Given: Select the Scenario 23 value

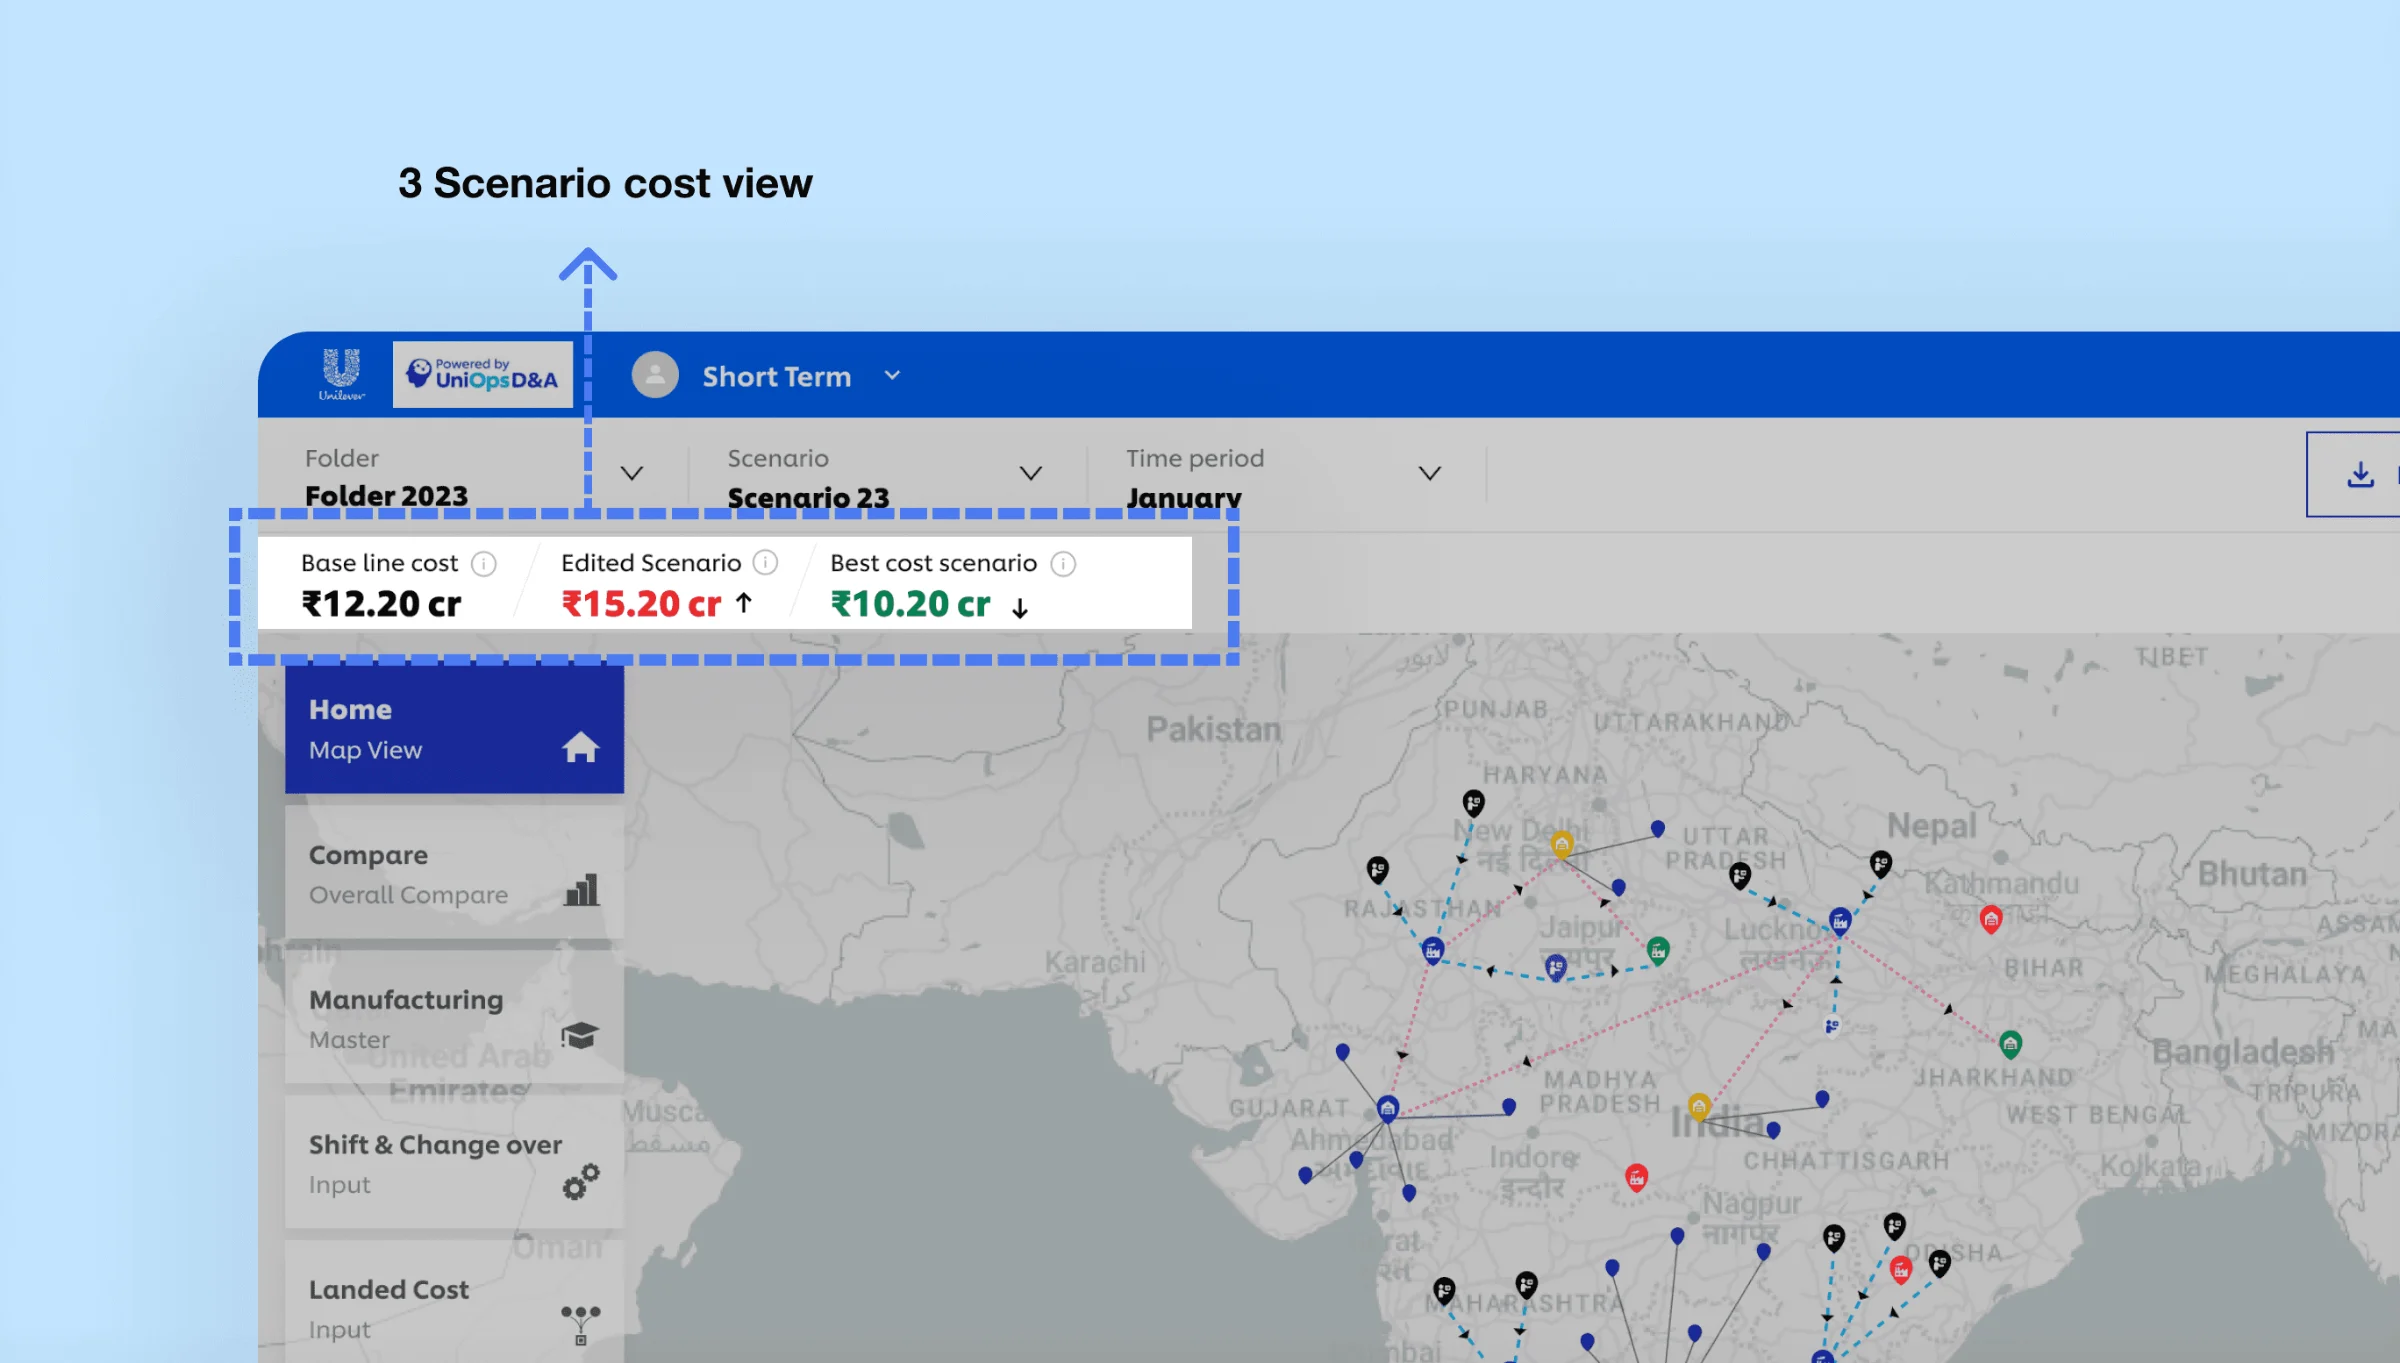Looking at the screenshot, I should (x=808, y=497).
